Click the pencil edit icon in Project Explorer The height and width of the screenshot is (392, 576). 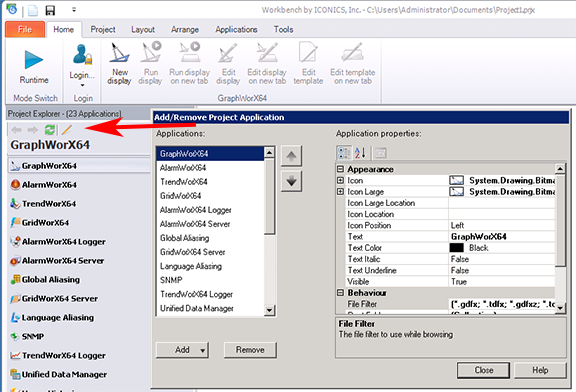point(67,130)
